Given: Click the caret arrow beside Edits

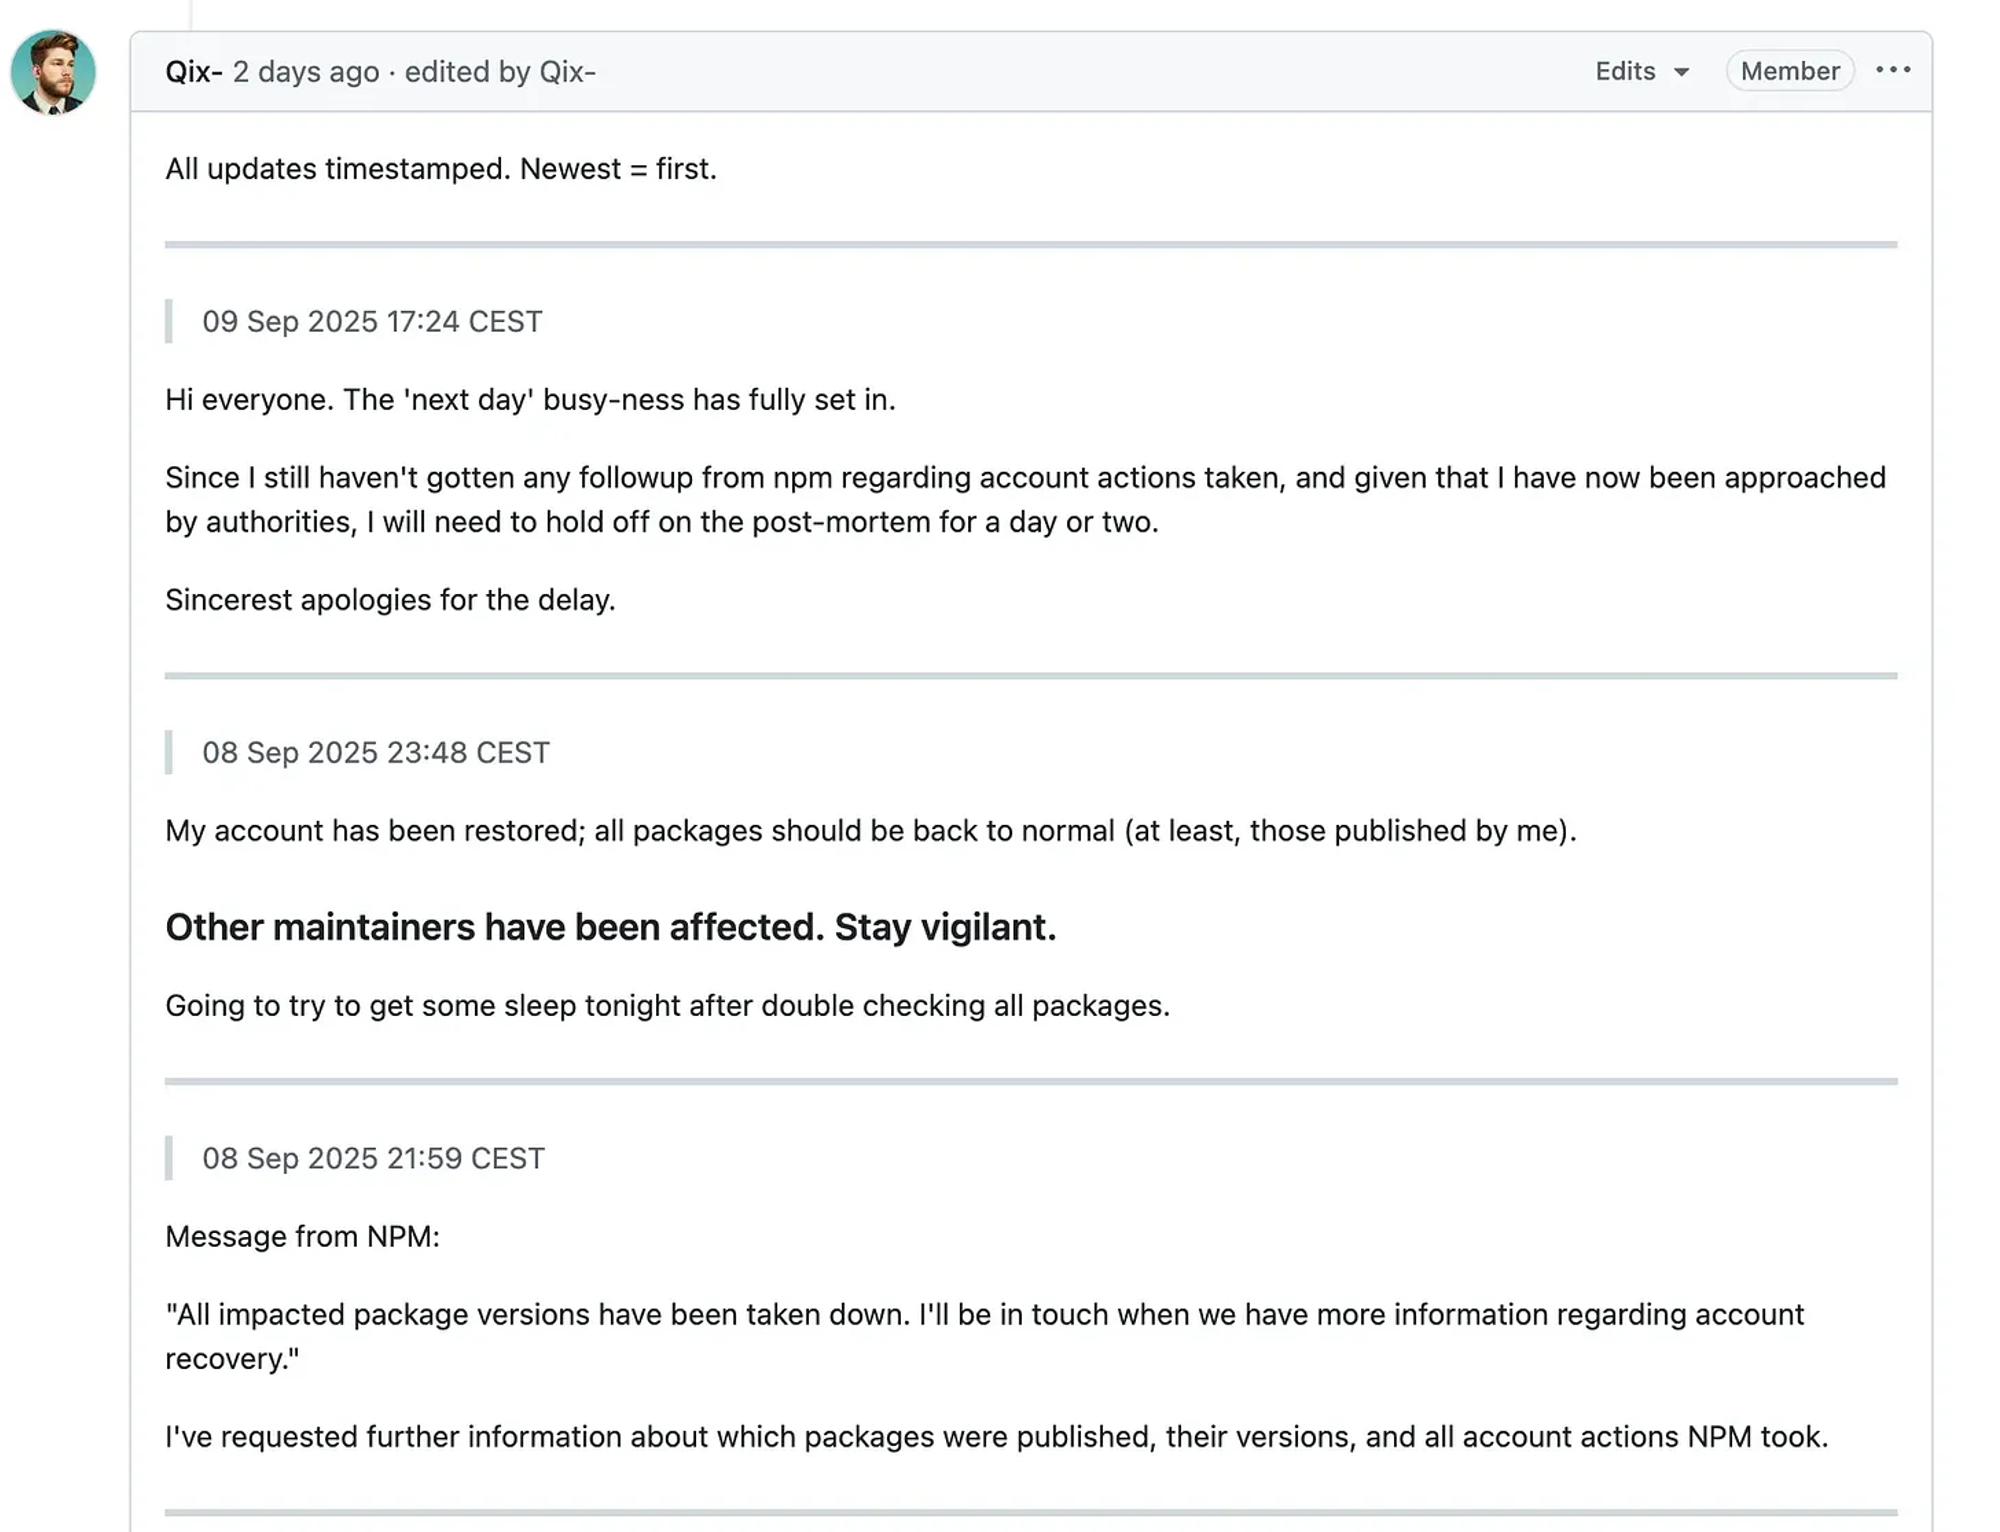Looking at the screenshot, I should click(x=1682, y=72).
